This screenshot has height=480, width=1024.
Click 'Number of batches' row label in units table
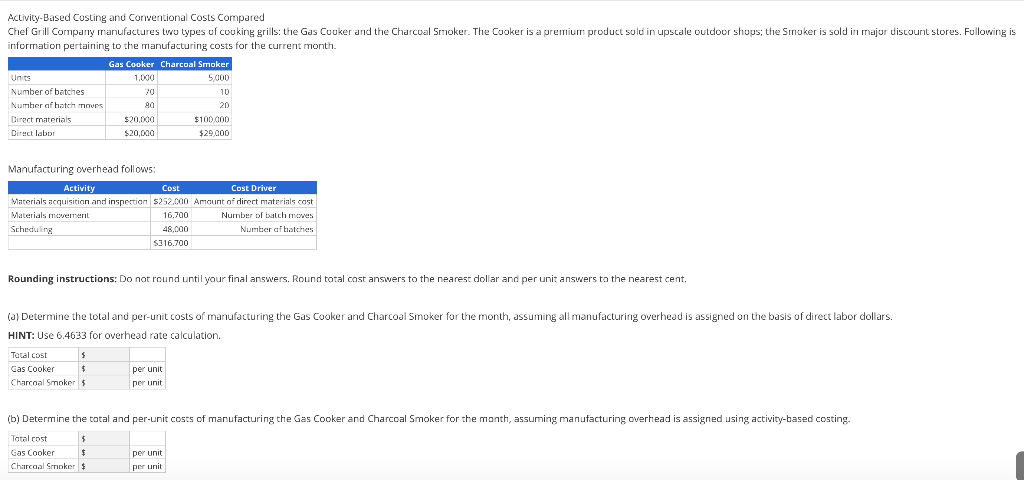57,91
